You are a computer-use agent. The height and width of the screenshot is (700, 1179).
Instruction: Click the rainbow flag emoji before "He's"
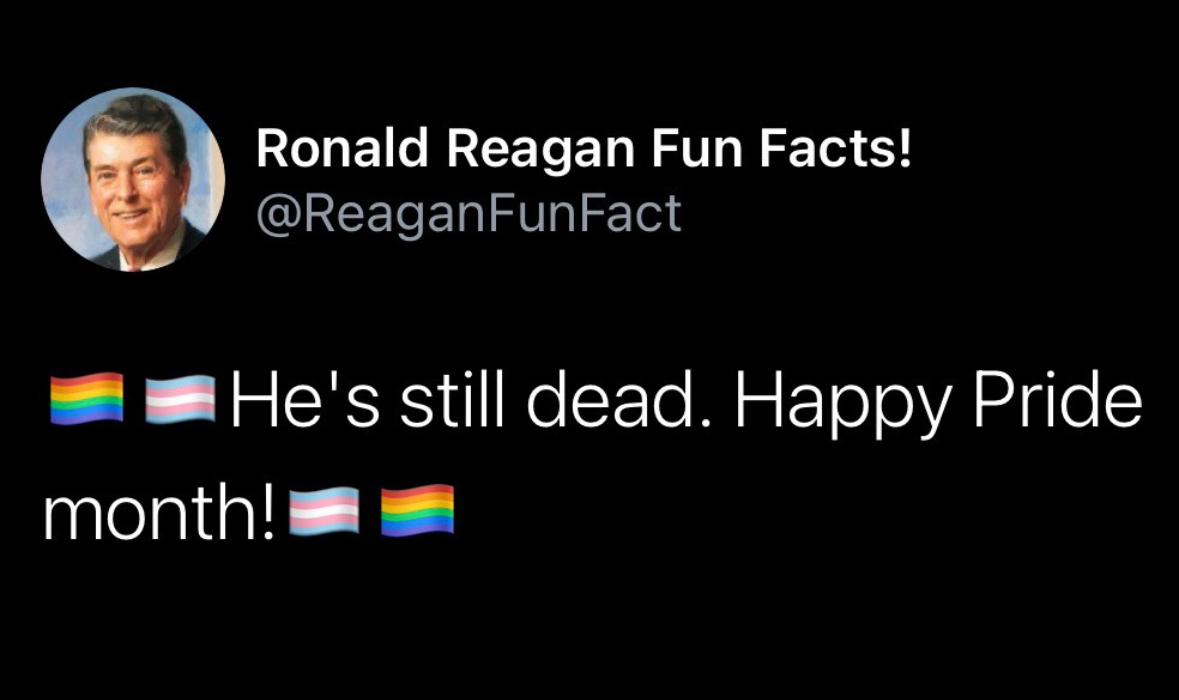coord(86,401)
